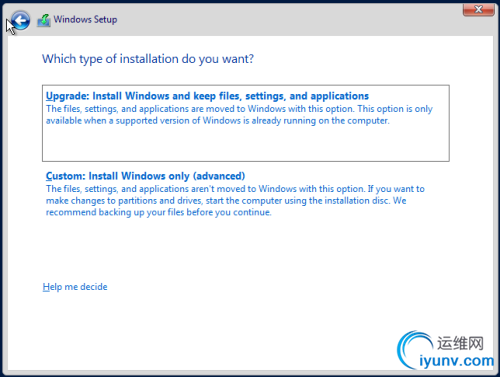Choose Upgrade: Install Windows and keep files

tap(246, 123)
